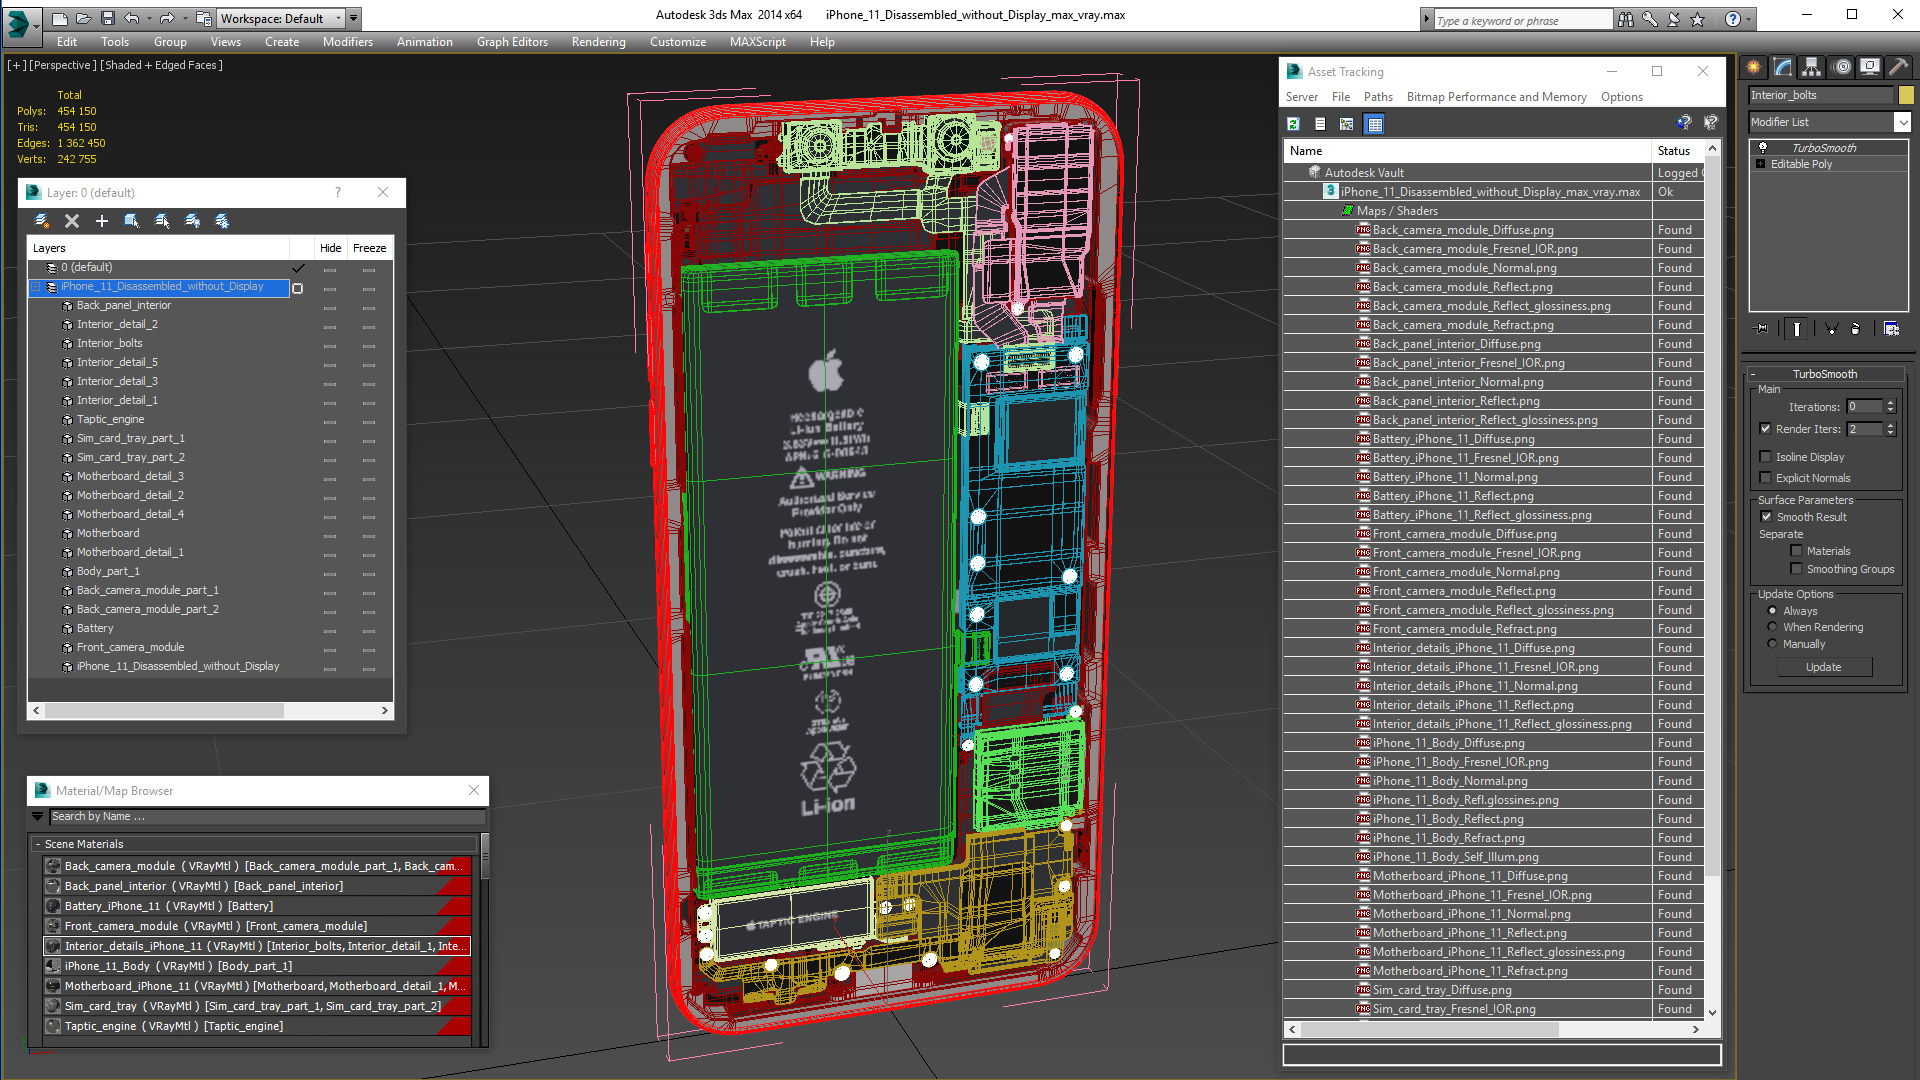The image size is (1920, 1080).
Task: Open the Modifiers menu
Action: (347, 42)
